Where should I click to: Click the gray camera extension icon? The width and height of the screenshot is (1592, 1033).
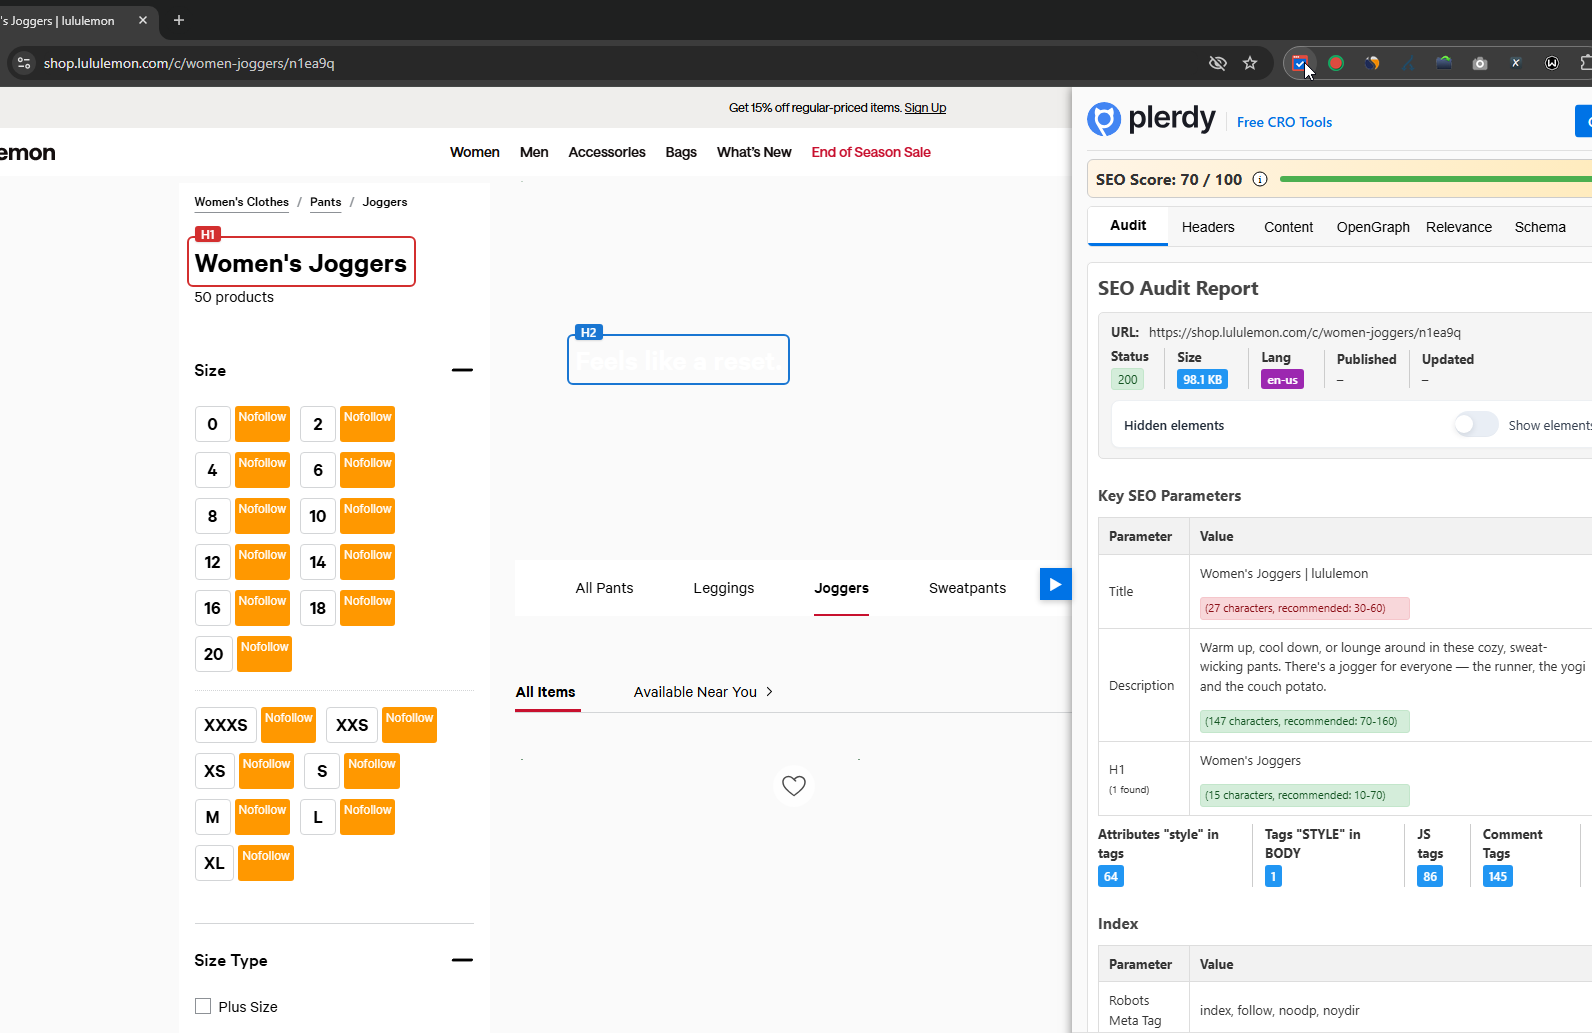coord(1480,63)
